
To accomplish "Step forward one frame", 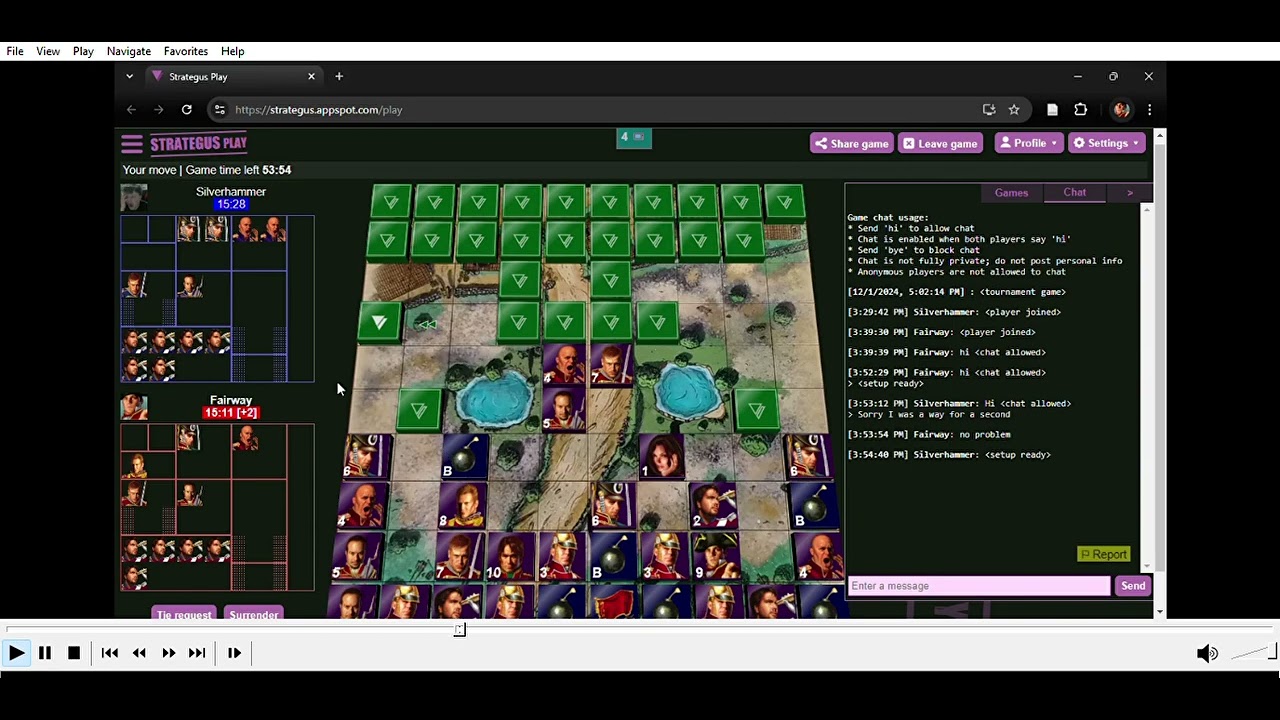I will coord(234,653).
